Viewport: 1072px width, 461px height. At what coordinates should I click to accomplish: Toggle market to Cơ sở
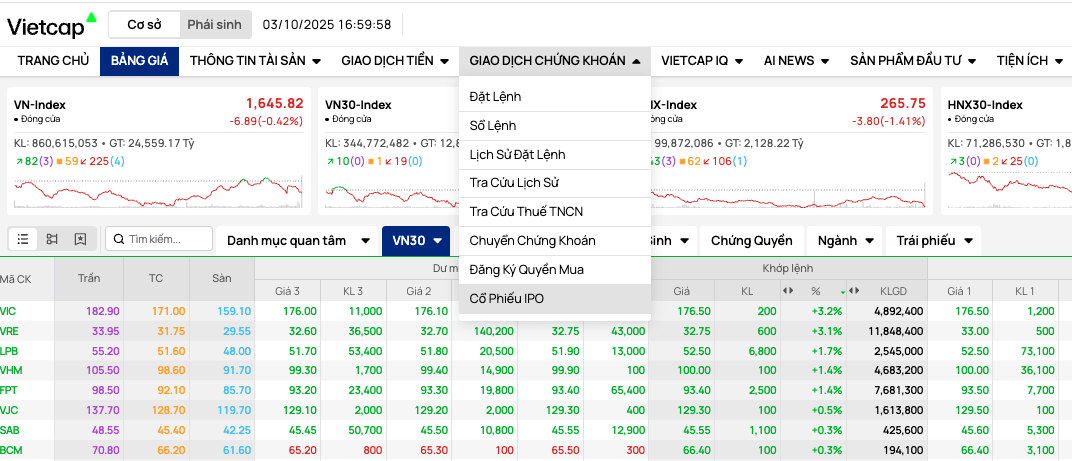tap(144, 24)
